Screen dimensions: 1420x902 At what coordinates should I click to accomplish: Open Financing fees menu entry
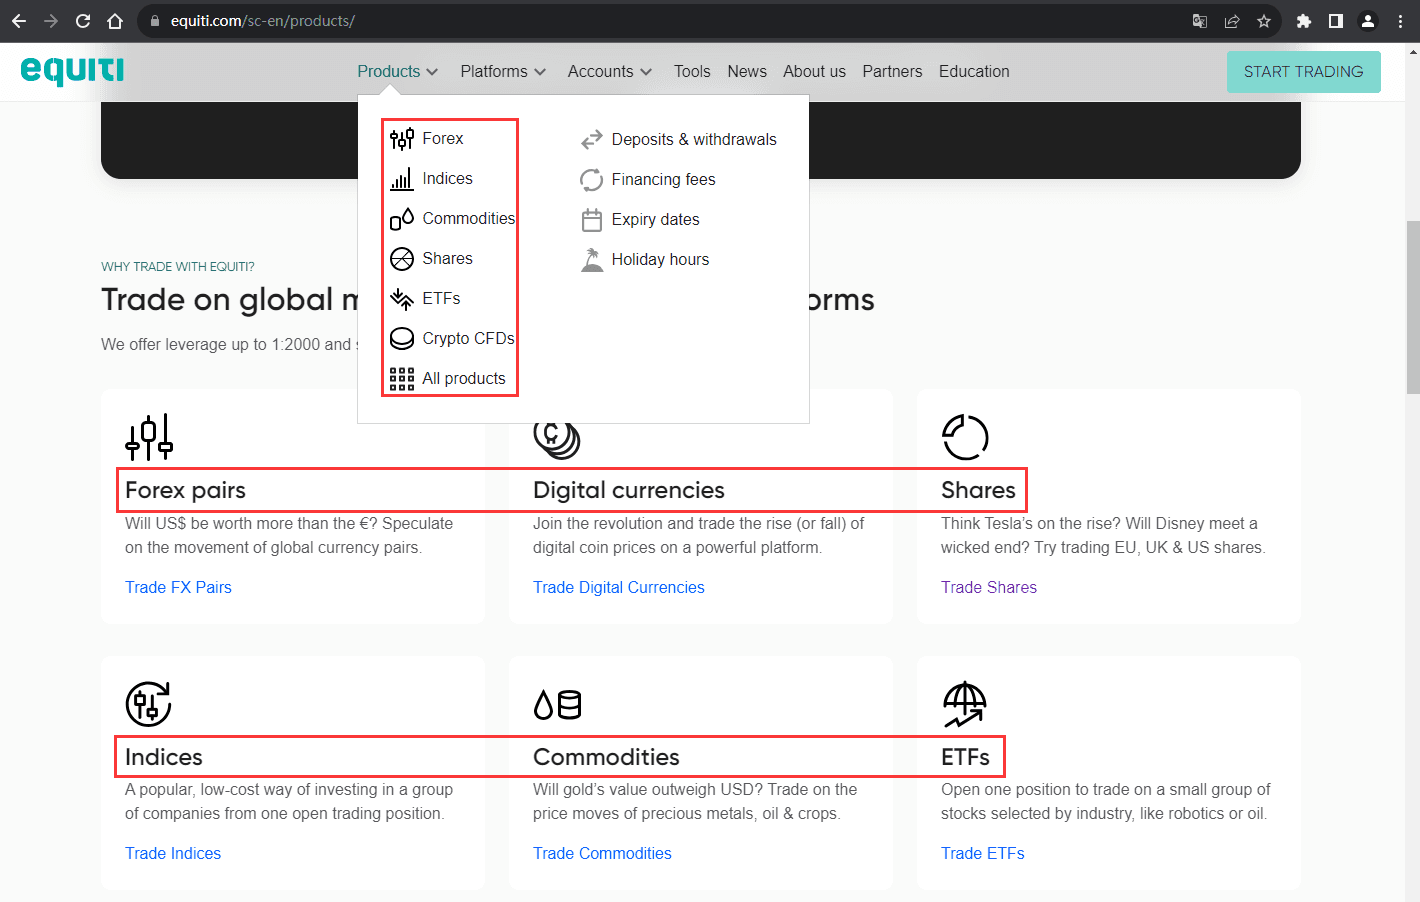[663, 180]
